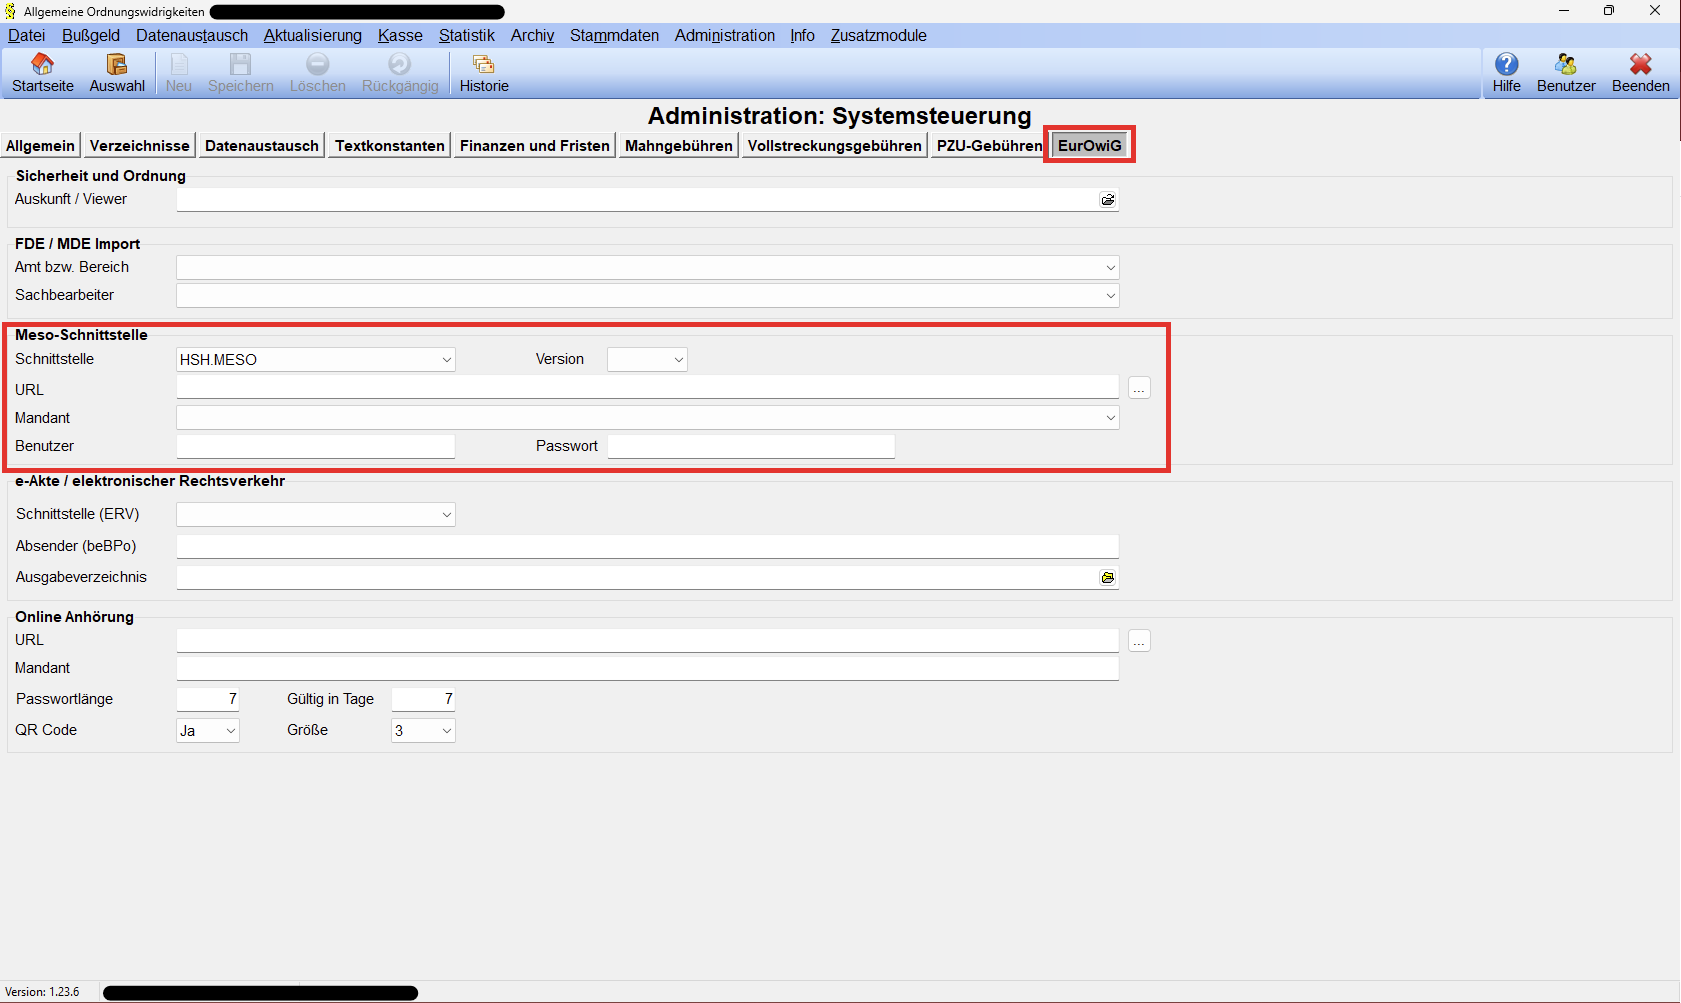
Task: Click ellipsis button beside Online Anhörung URL
Action: pyautogui.click(x=1139, y=641)
